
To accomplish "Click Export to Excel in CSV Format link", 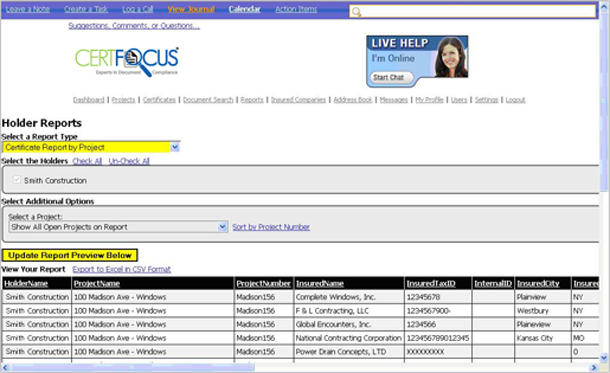I will (121, 269).
